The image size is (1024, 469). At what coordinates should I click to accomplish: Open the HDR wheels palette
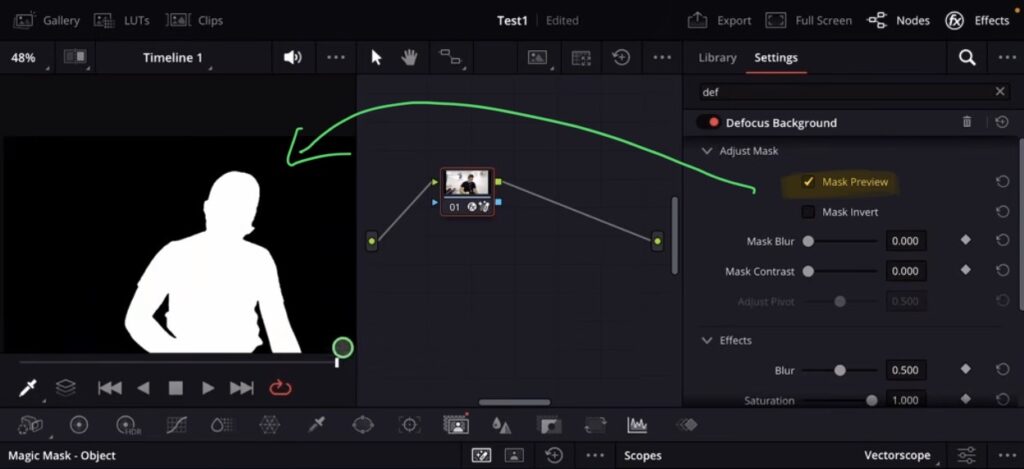pyautogui.click(x=127, y=426)
